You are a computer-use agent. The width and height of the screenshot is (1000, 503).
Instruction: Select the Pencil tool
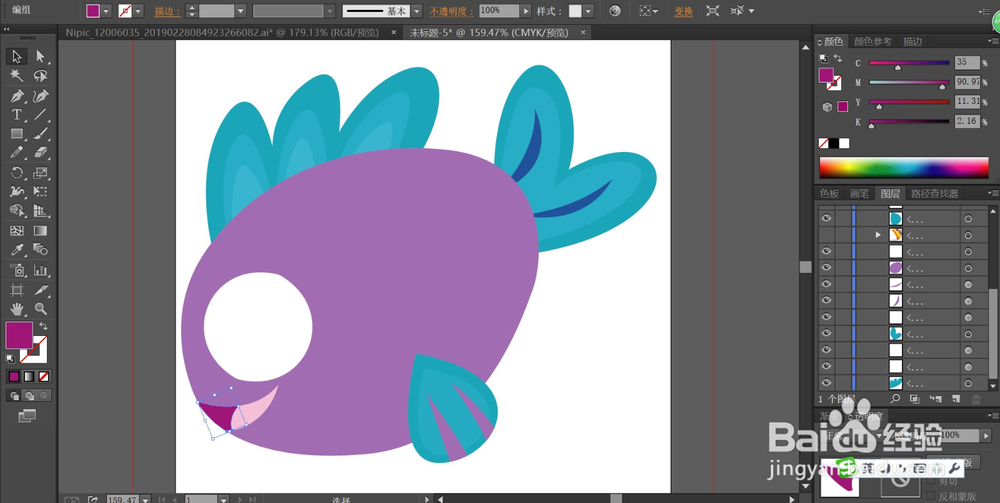17,153
